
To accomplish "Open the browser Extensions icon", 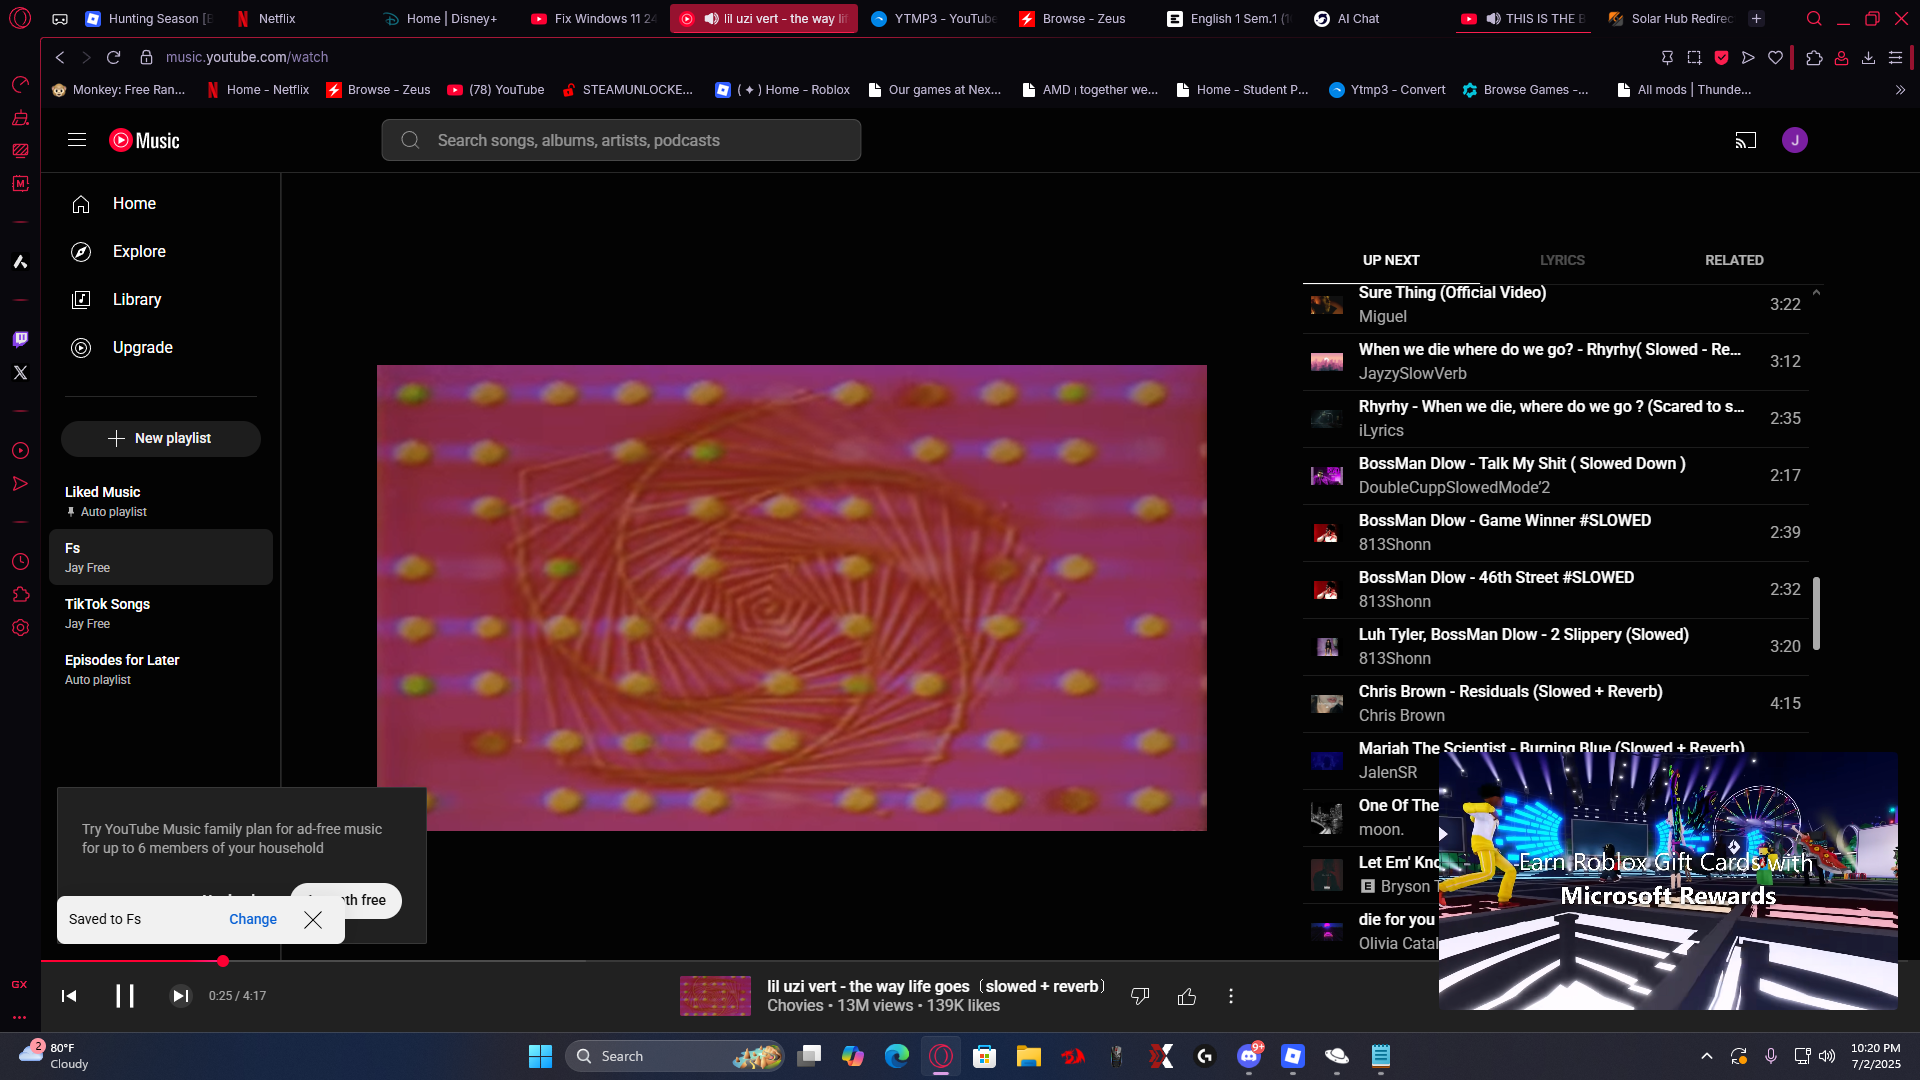I will tap(1814, 58).
